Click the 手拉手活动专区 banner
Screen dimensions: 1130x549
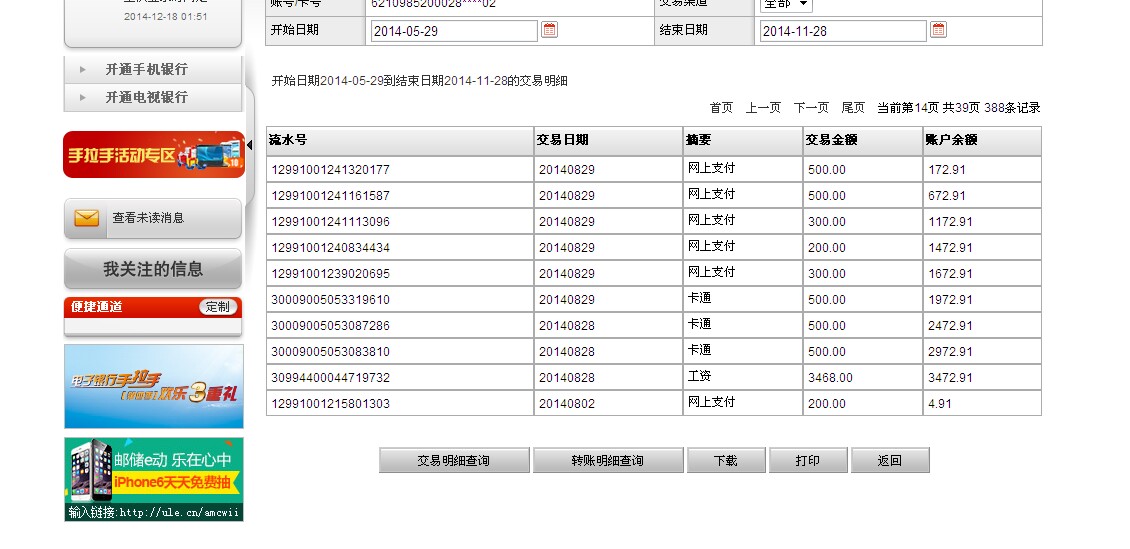(154, 154)
